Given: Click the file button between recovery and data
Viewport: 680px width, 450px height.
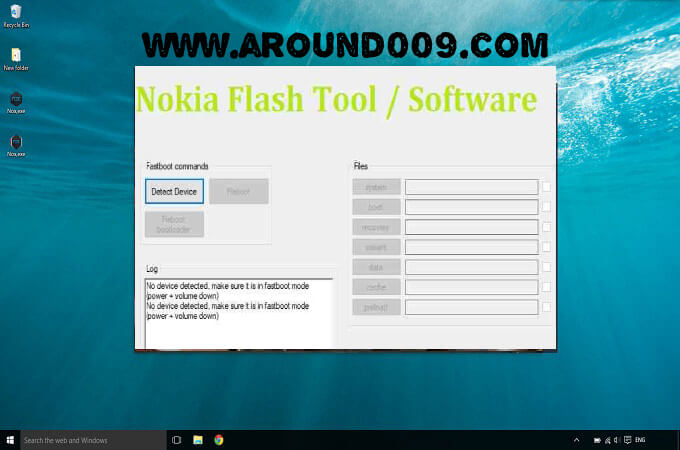Looking at the screenshot, I should (x=376, y=247).
